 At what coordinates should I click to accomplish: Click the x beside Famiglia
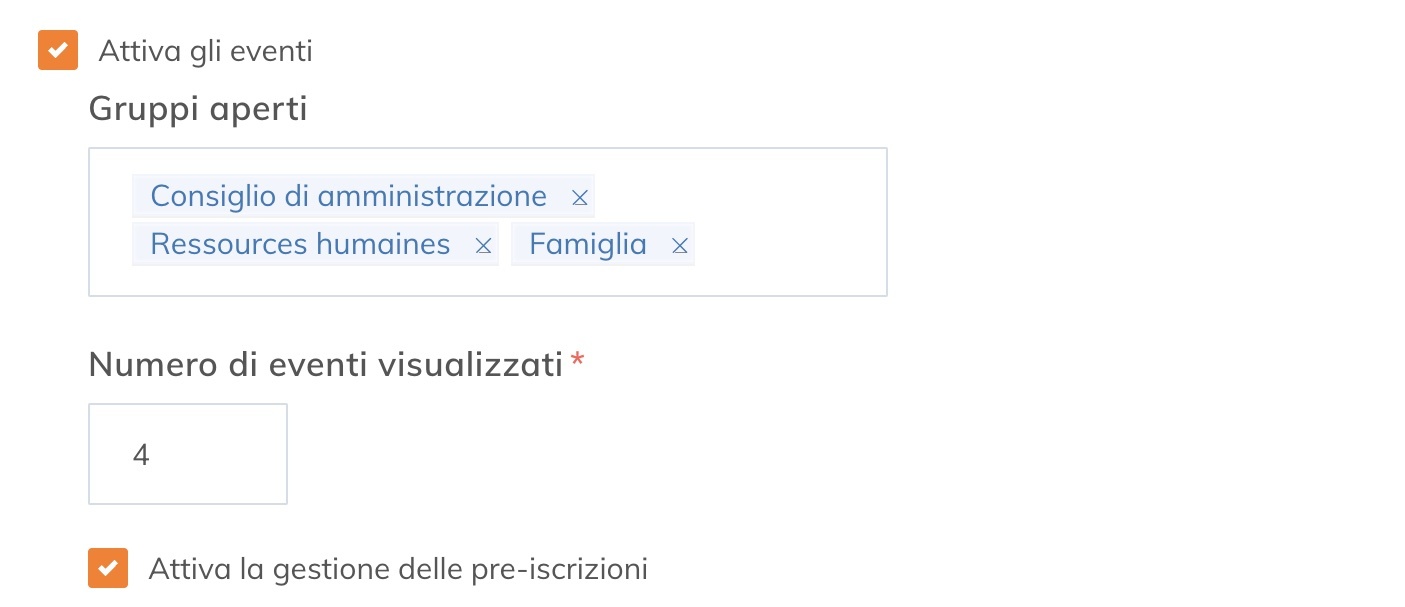click(x=679, y=244)
